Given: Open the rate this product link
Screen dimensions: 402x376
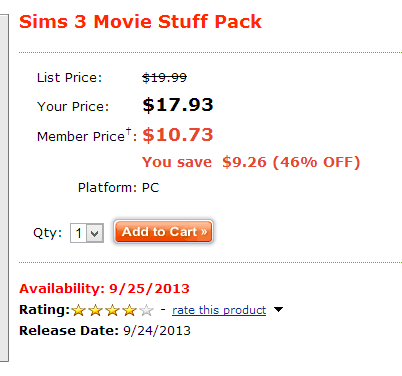Looking at the screenshot, I should coord(219,310).
